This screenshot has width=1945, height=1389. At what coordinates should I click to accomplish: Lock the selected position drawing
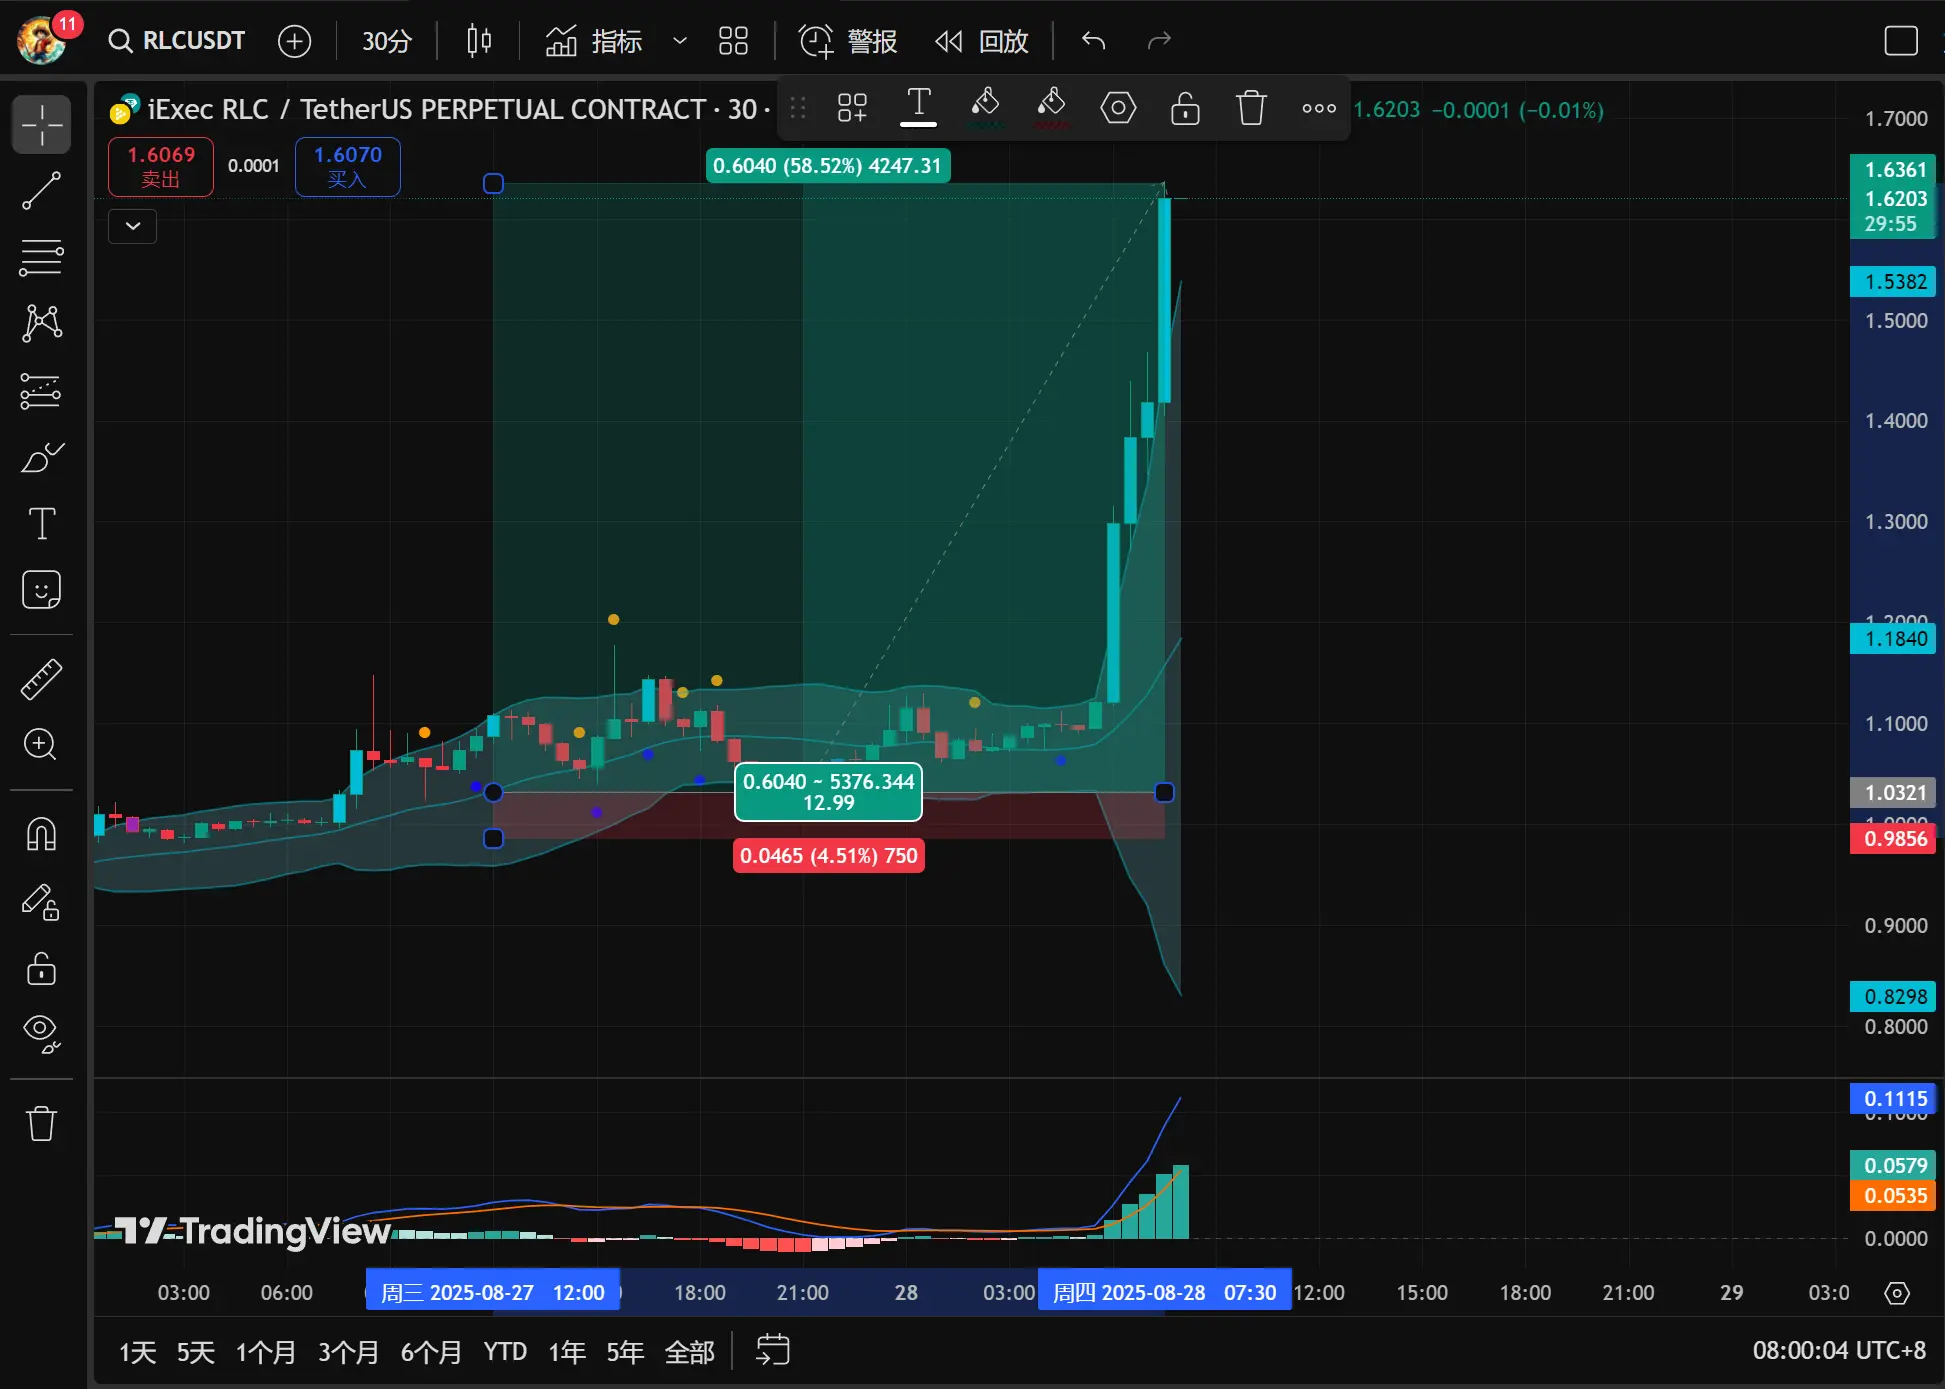(1185, 107)
